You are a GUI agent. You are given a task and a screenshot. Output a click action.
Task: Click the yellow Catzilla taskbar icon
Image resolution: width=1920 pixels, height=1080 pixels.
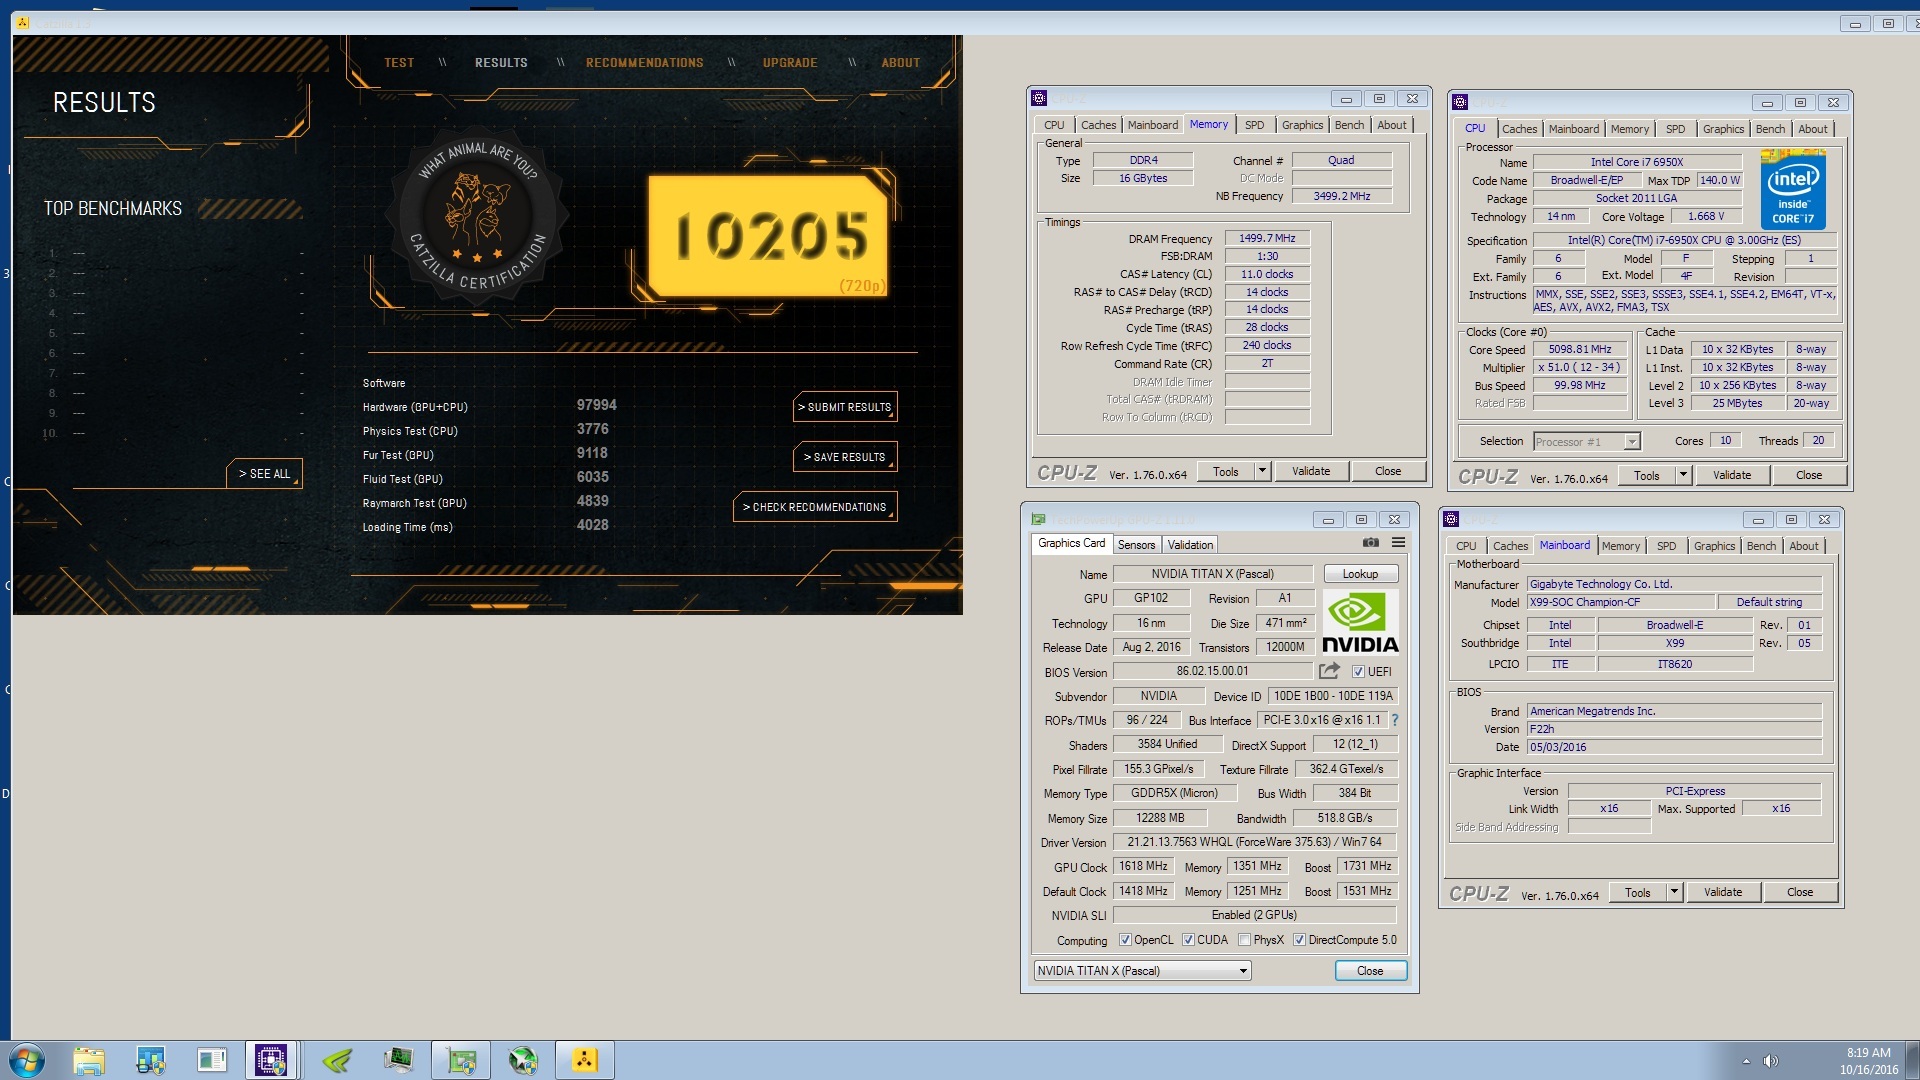[x=584, y=1060]
